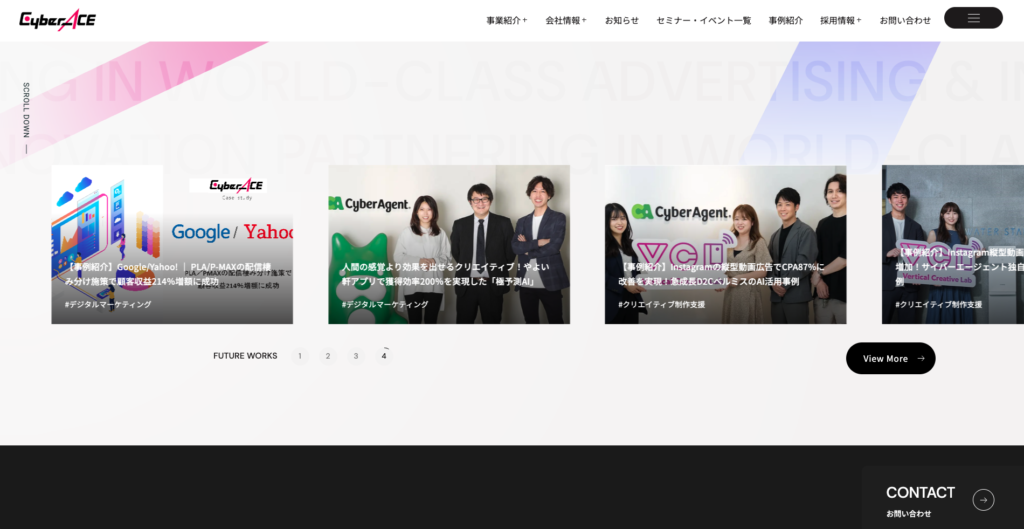Viewport: 1024px width, 529px height.
Task: Click the CyberACE logo in header
Action: click(57, 20)
